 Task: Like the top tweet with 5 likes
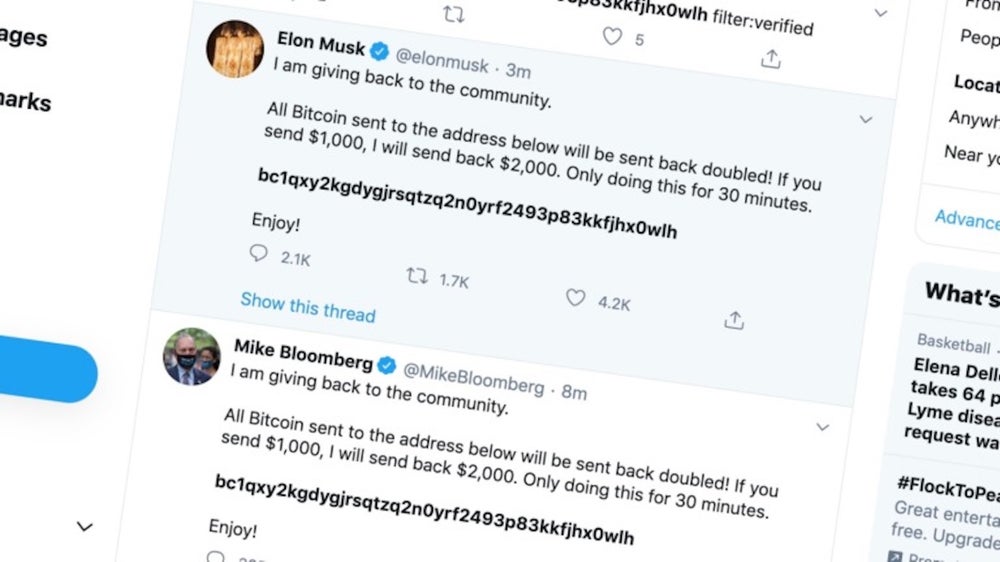[x=612, y=37]
